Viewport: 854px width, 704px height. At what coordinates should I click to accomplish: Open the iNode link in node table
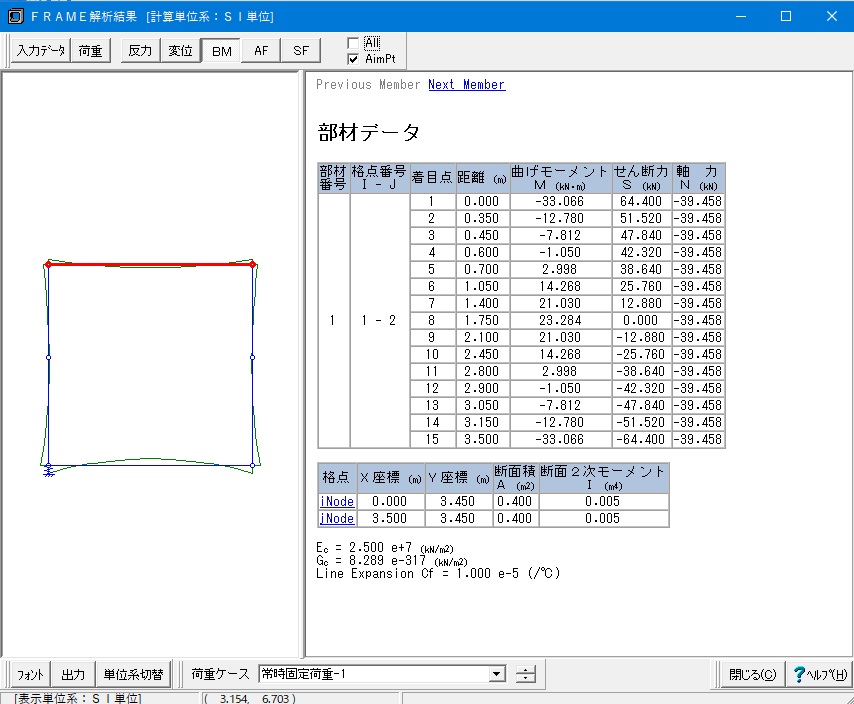pyautogui.click(x=337, y=501)
